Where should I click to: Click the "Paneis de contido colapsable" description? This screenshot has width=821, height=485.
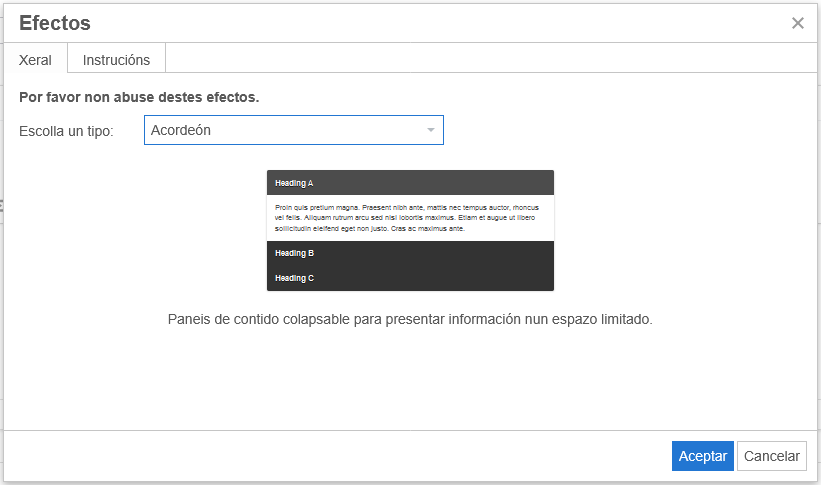(x=410, y=320)
